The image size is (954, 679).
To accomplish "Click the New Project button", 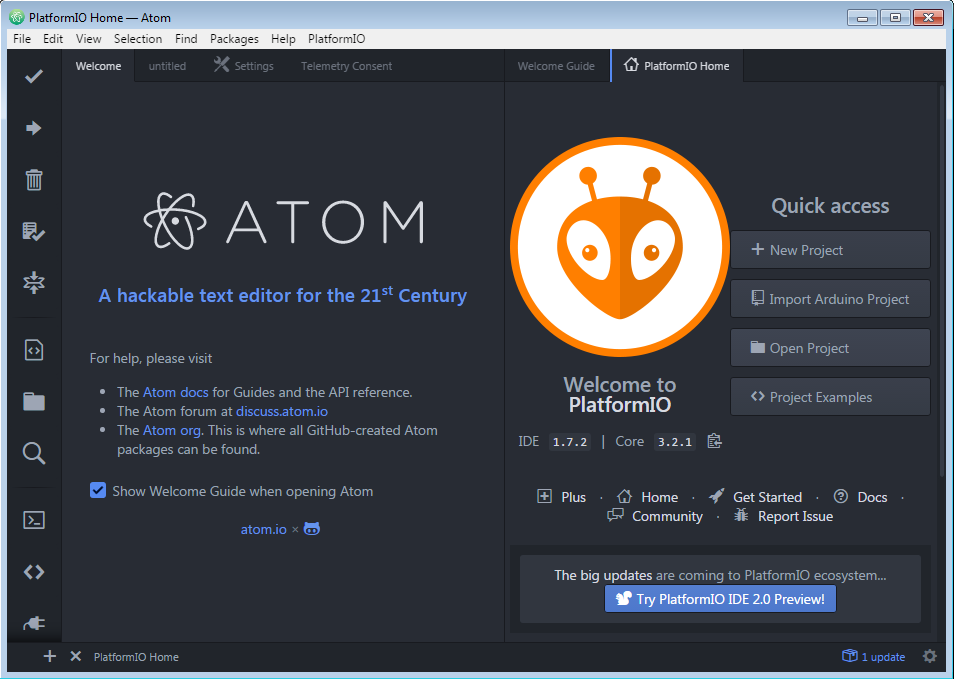I will pos(830,249).
